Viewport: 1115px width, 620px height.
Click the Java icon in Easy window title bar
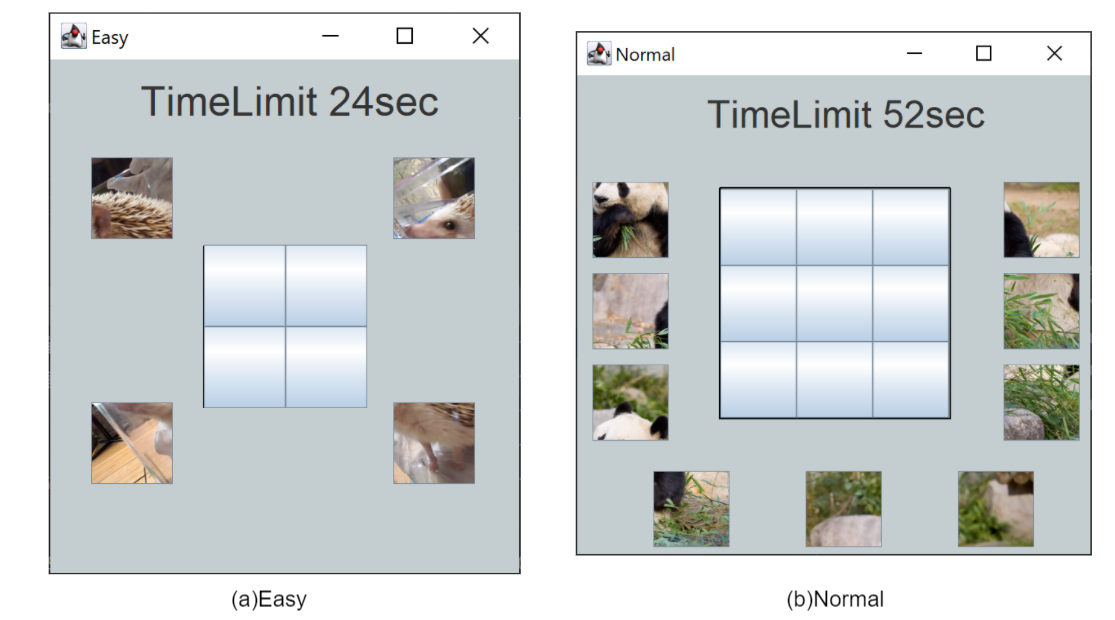[x=74, y=37]
